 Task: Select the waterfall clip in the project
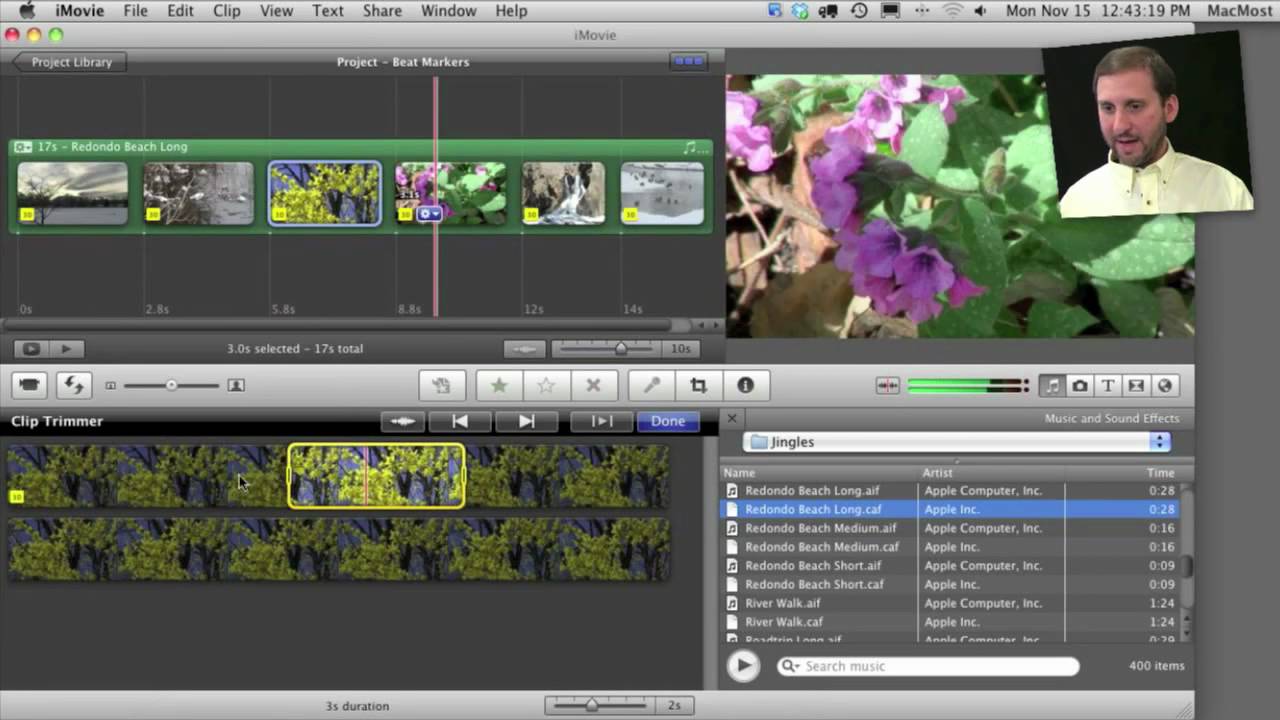(x=563, y=193)
